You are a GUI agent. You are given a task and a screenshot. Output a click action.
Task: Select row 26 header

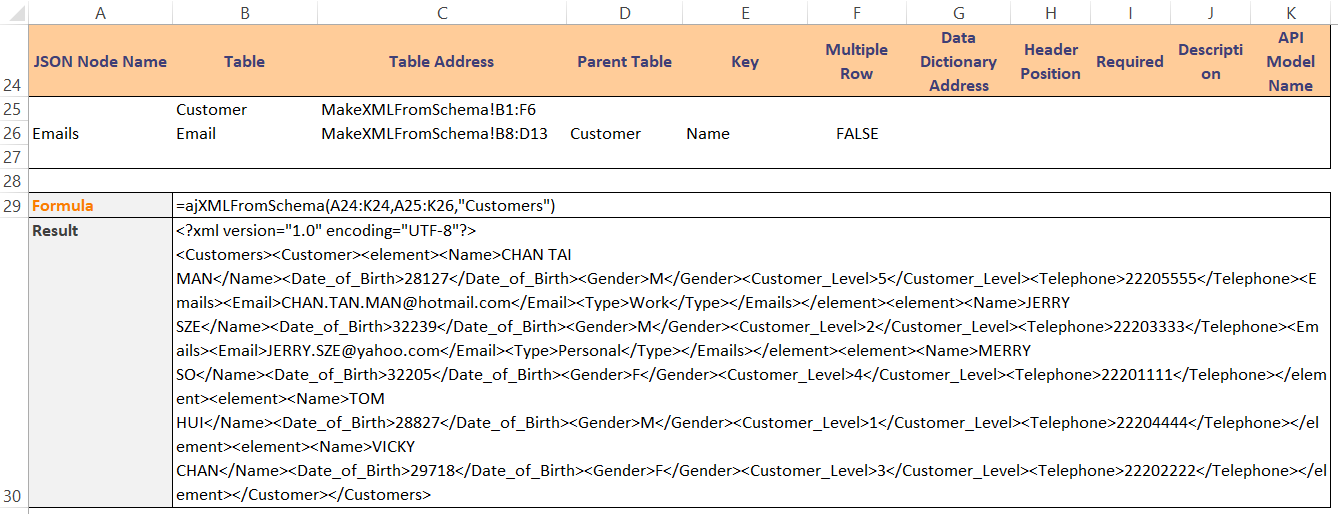(14, 134)
